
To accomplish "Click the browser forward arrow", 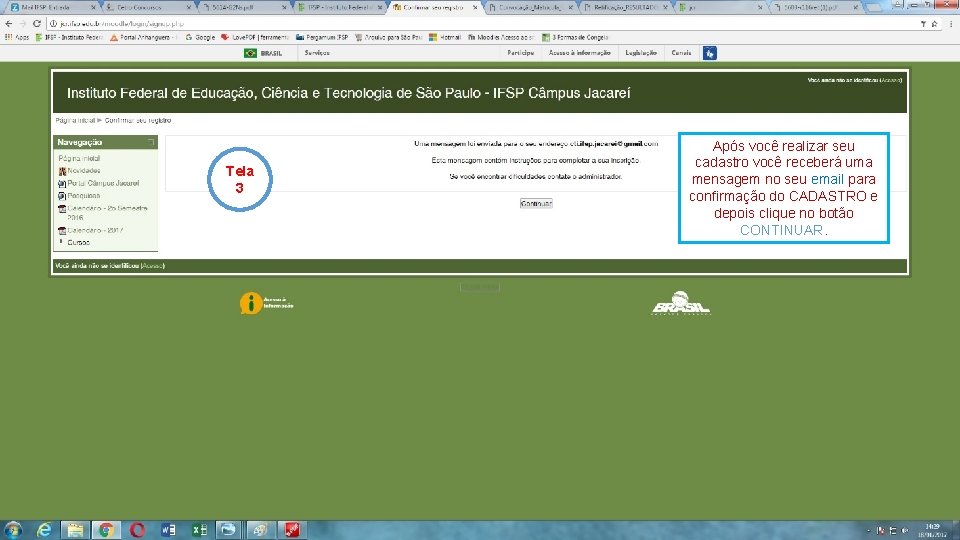I will coord(23,24).
